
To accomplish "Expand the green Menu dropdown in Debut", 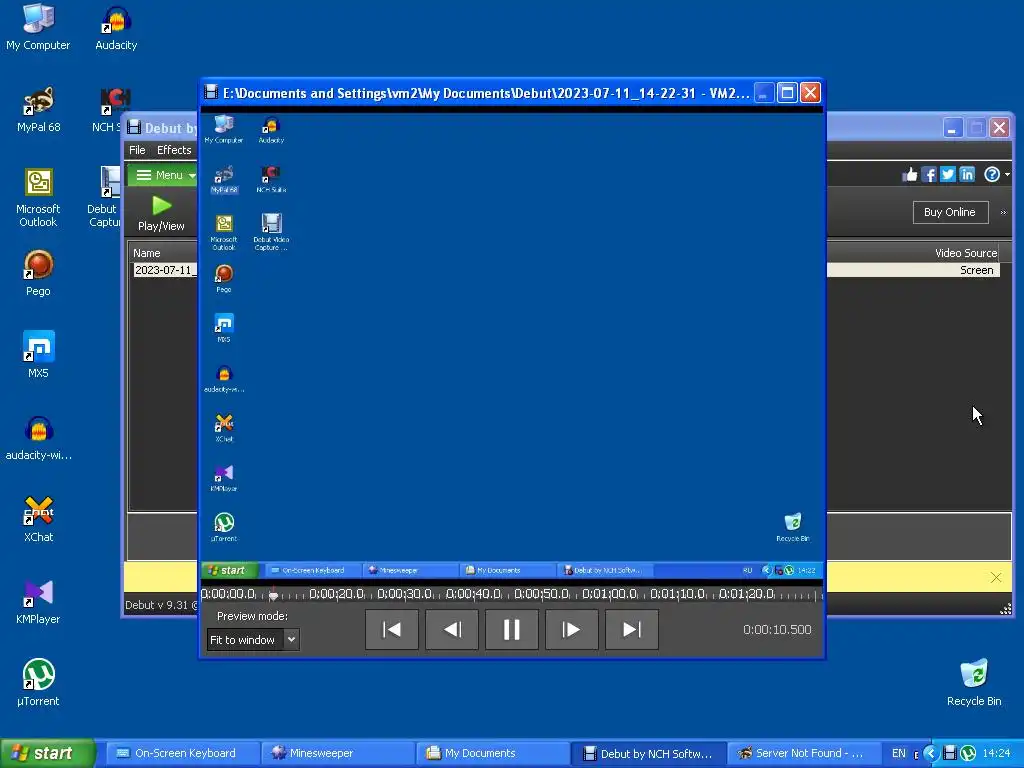I will (163, 175).
